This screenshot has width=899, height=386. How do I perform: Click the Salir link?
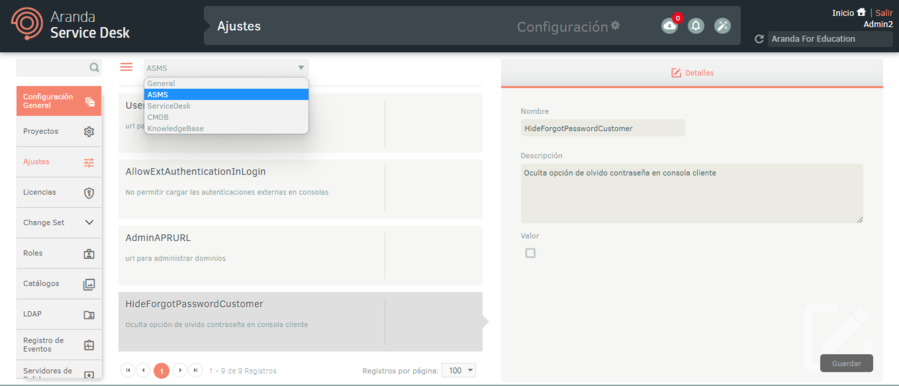(884, 13)
